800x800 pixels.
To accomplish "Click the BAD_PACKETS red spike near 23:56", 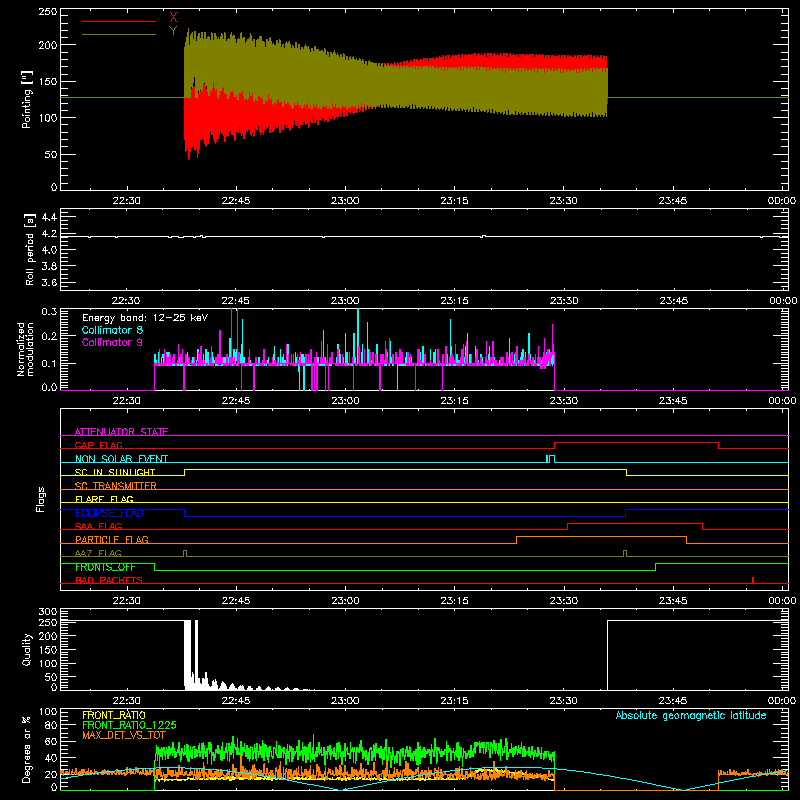I will point(753,580).
